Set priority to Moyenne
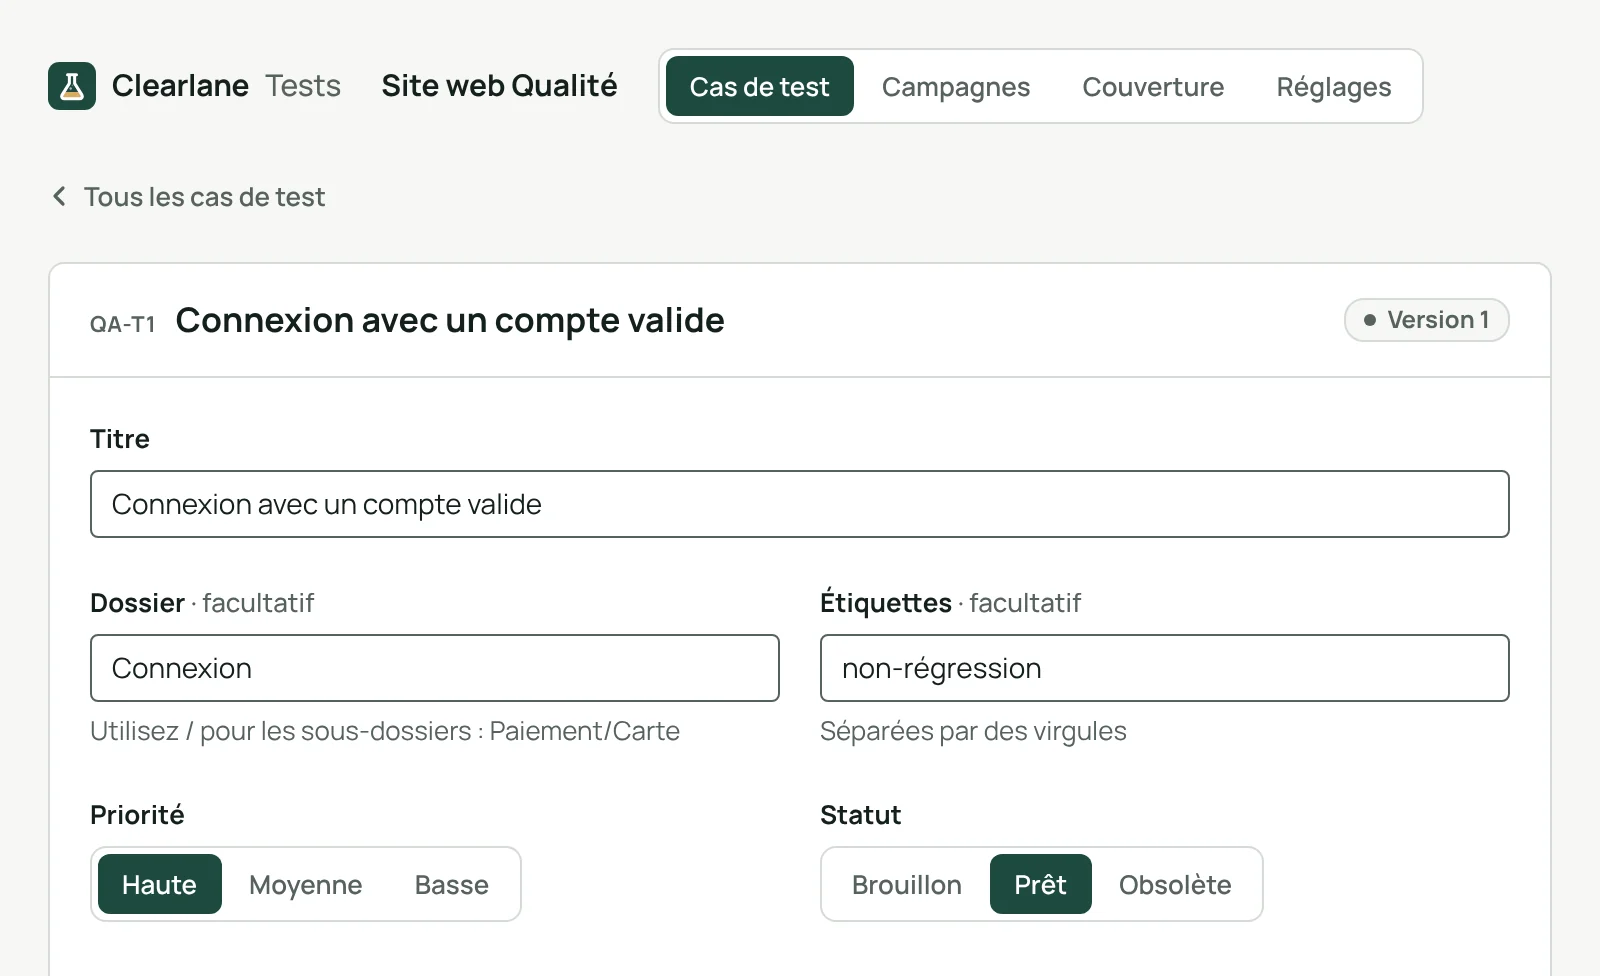This screenshot has height=976, width=1600. click(306, 884)
